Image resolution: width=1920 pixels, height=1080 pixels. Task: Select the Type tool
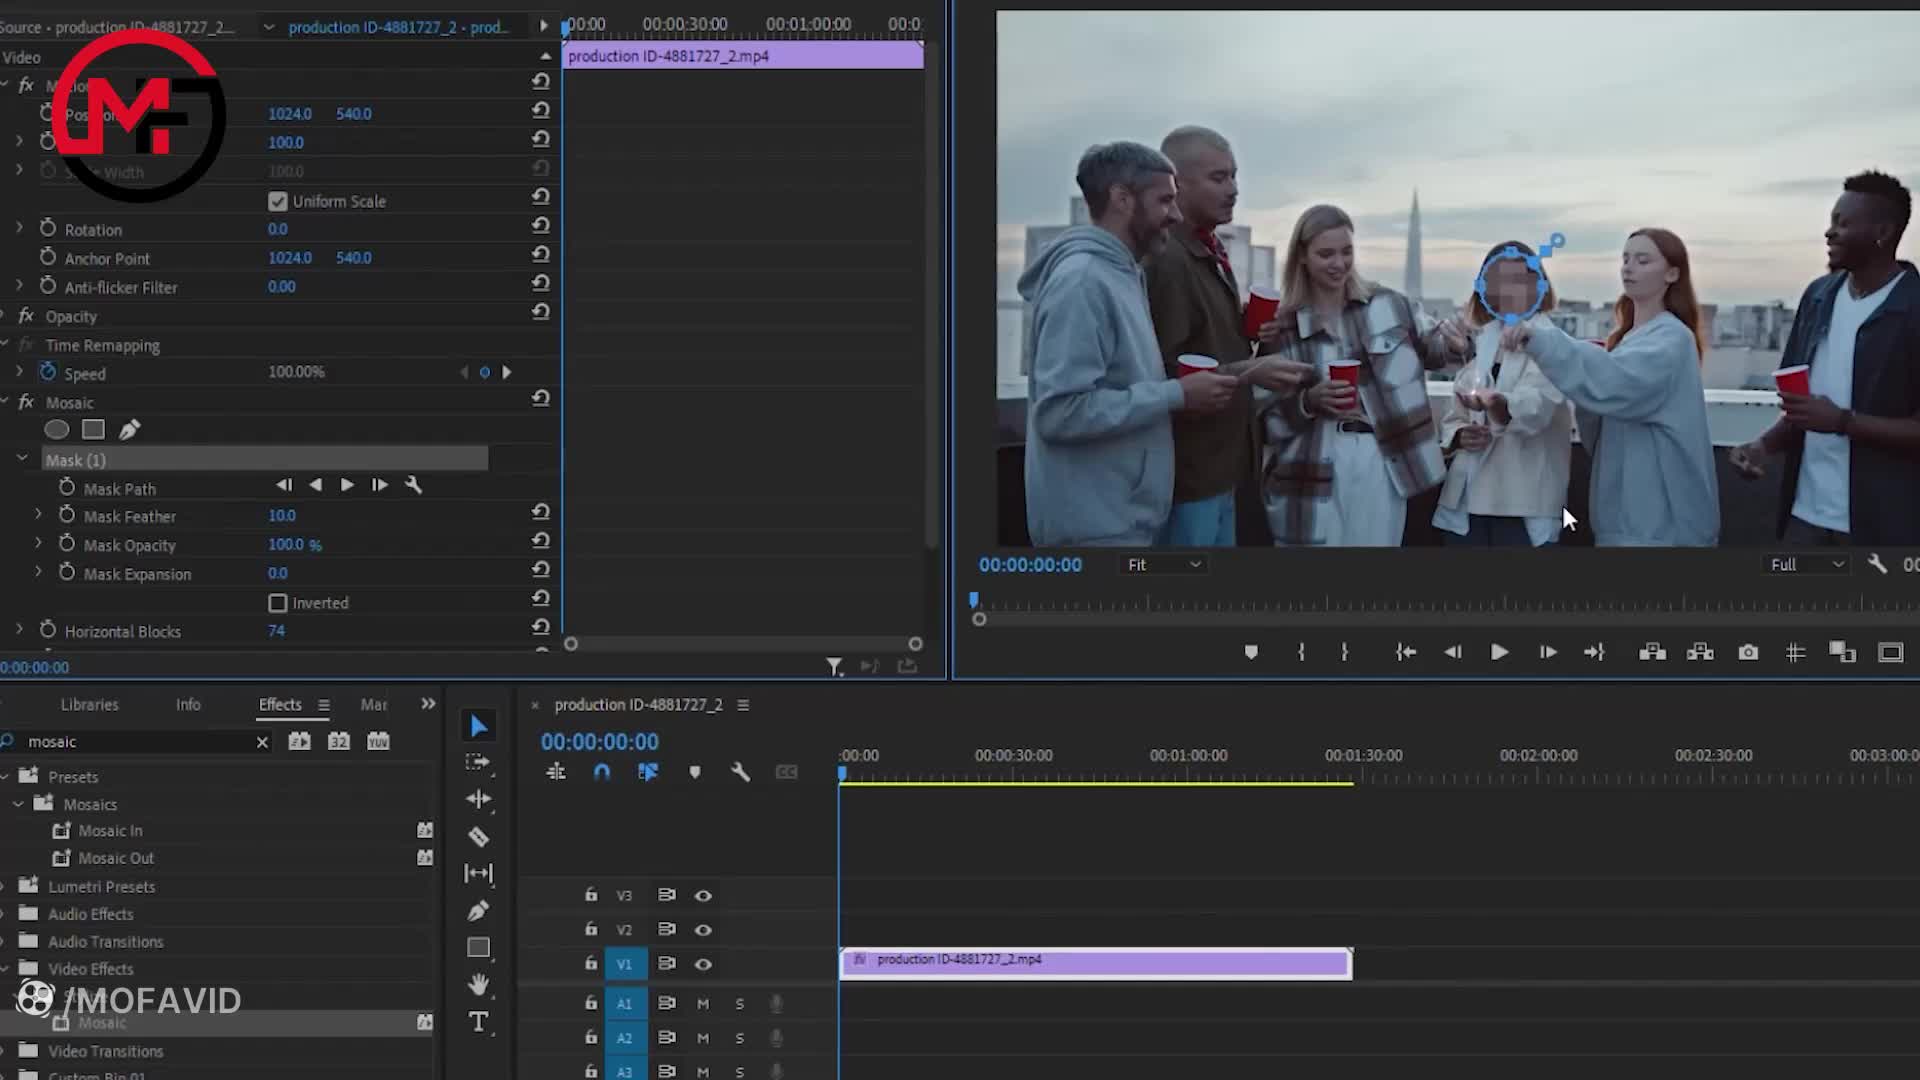coord(478,1021)
